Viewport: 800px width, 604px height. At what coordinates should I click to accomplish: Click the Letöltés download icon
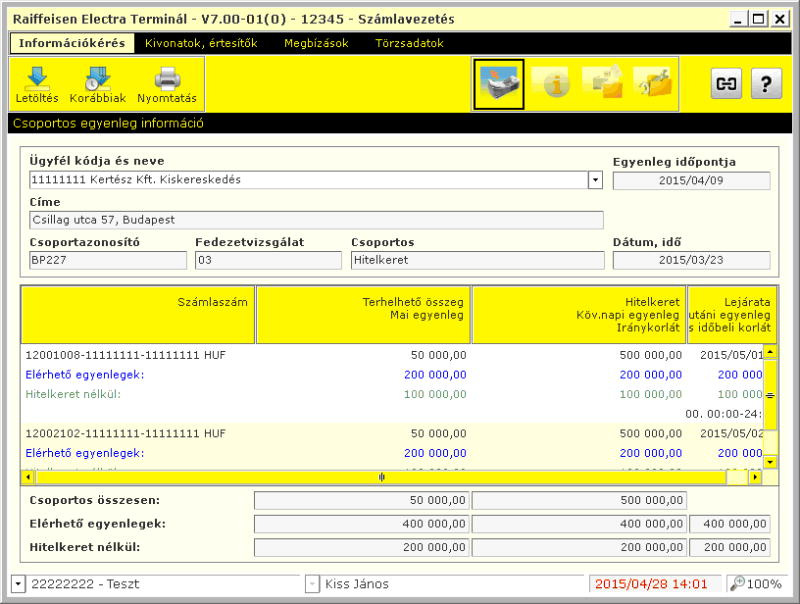point(37,85)
